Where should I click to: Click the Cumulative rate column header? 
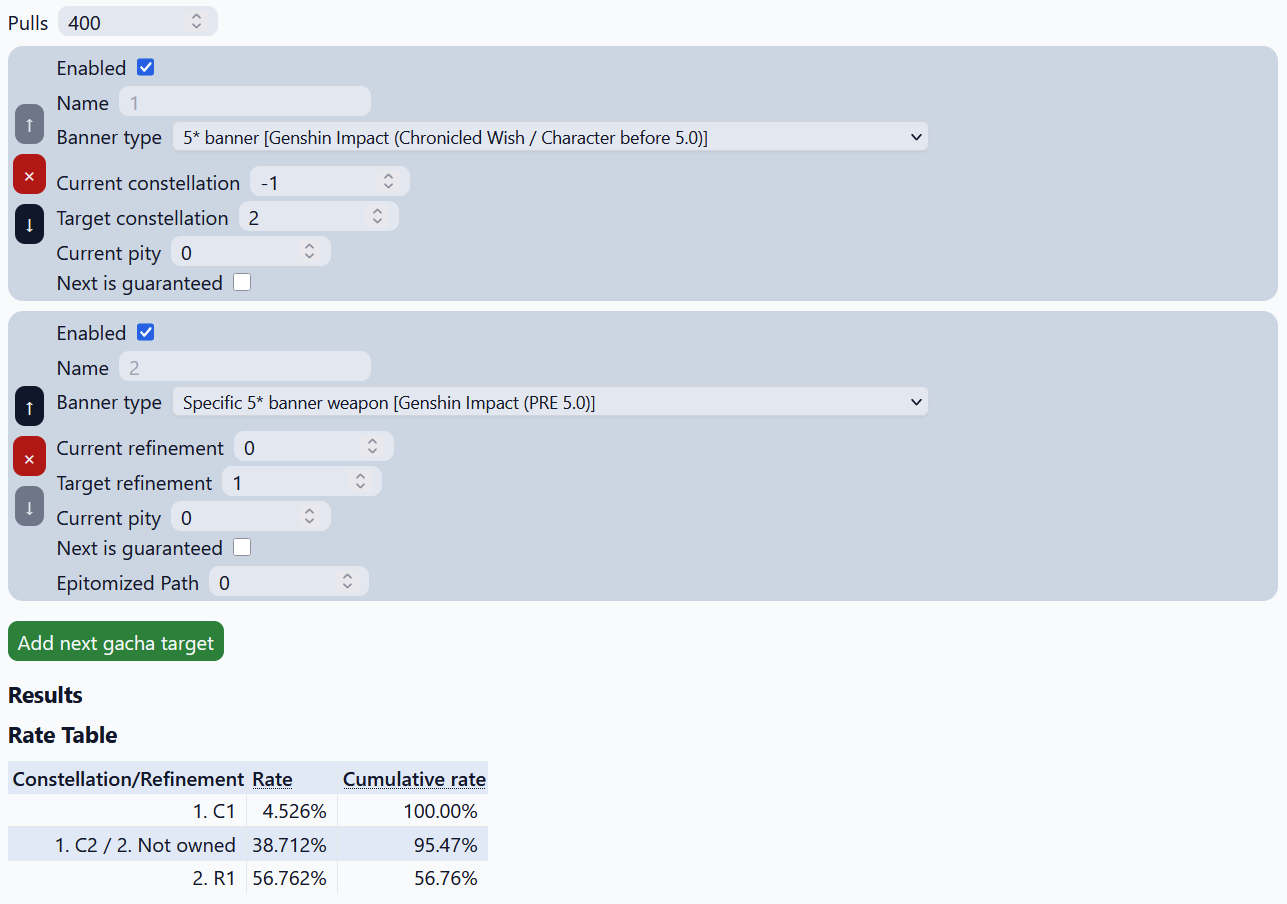point(414,779)
